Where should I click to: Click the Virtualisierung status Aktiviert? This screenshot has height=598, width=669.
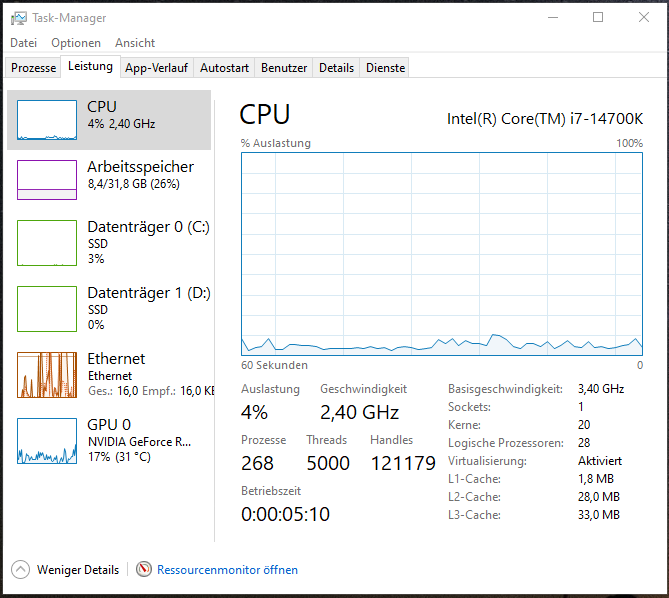[x=600, y=461]
